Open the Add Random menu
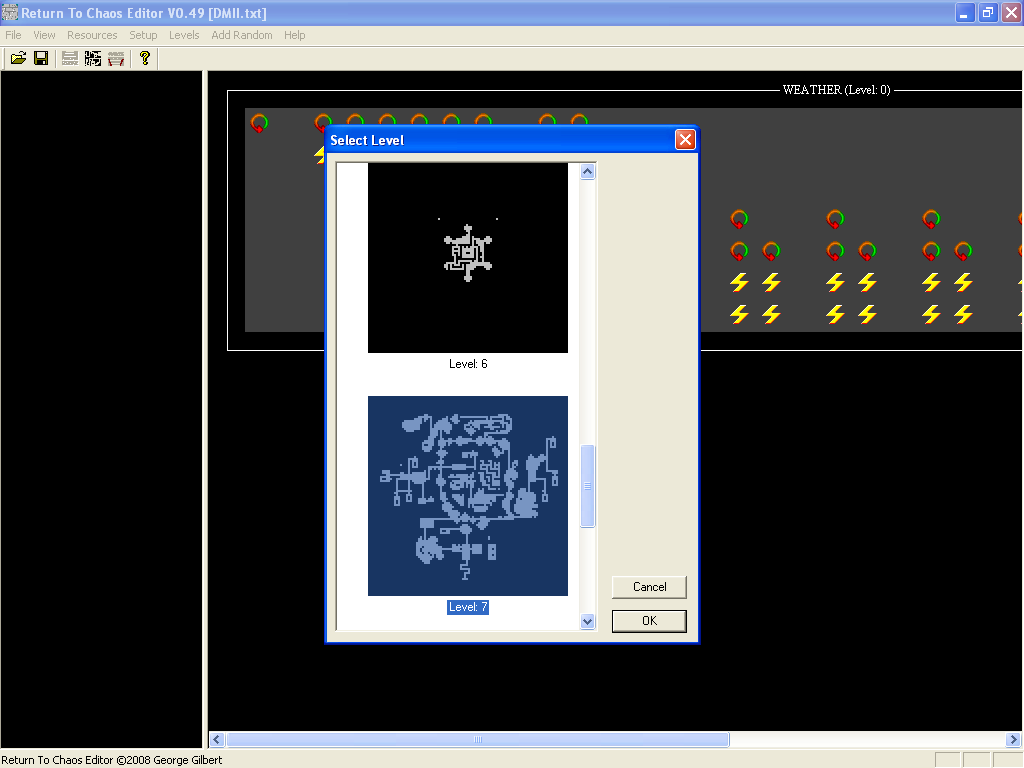Screen dimensions: 1024x768 tap(241, 35)
